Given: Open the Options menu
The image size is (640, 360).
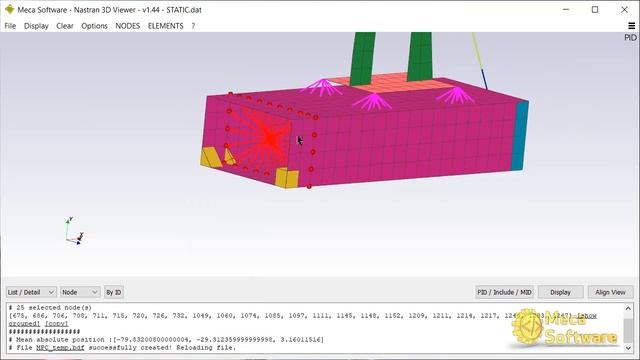Looking at the screenshot, I should coord(94,26).
